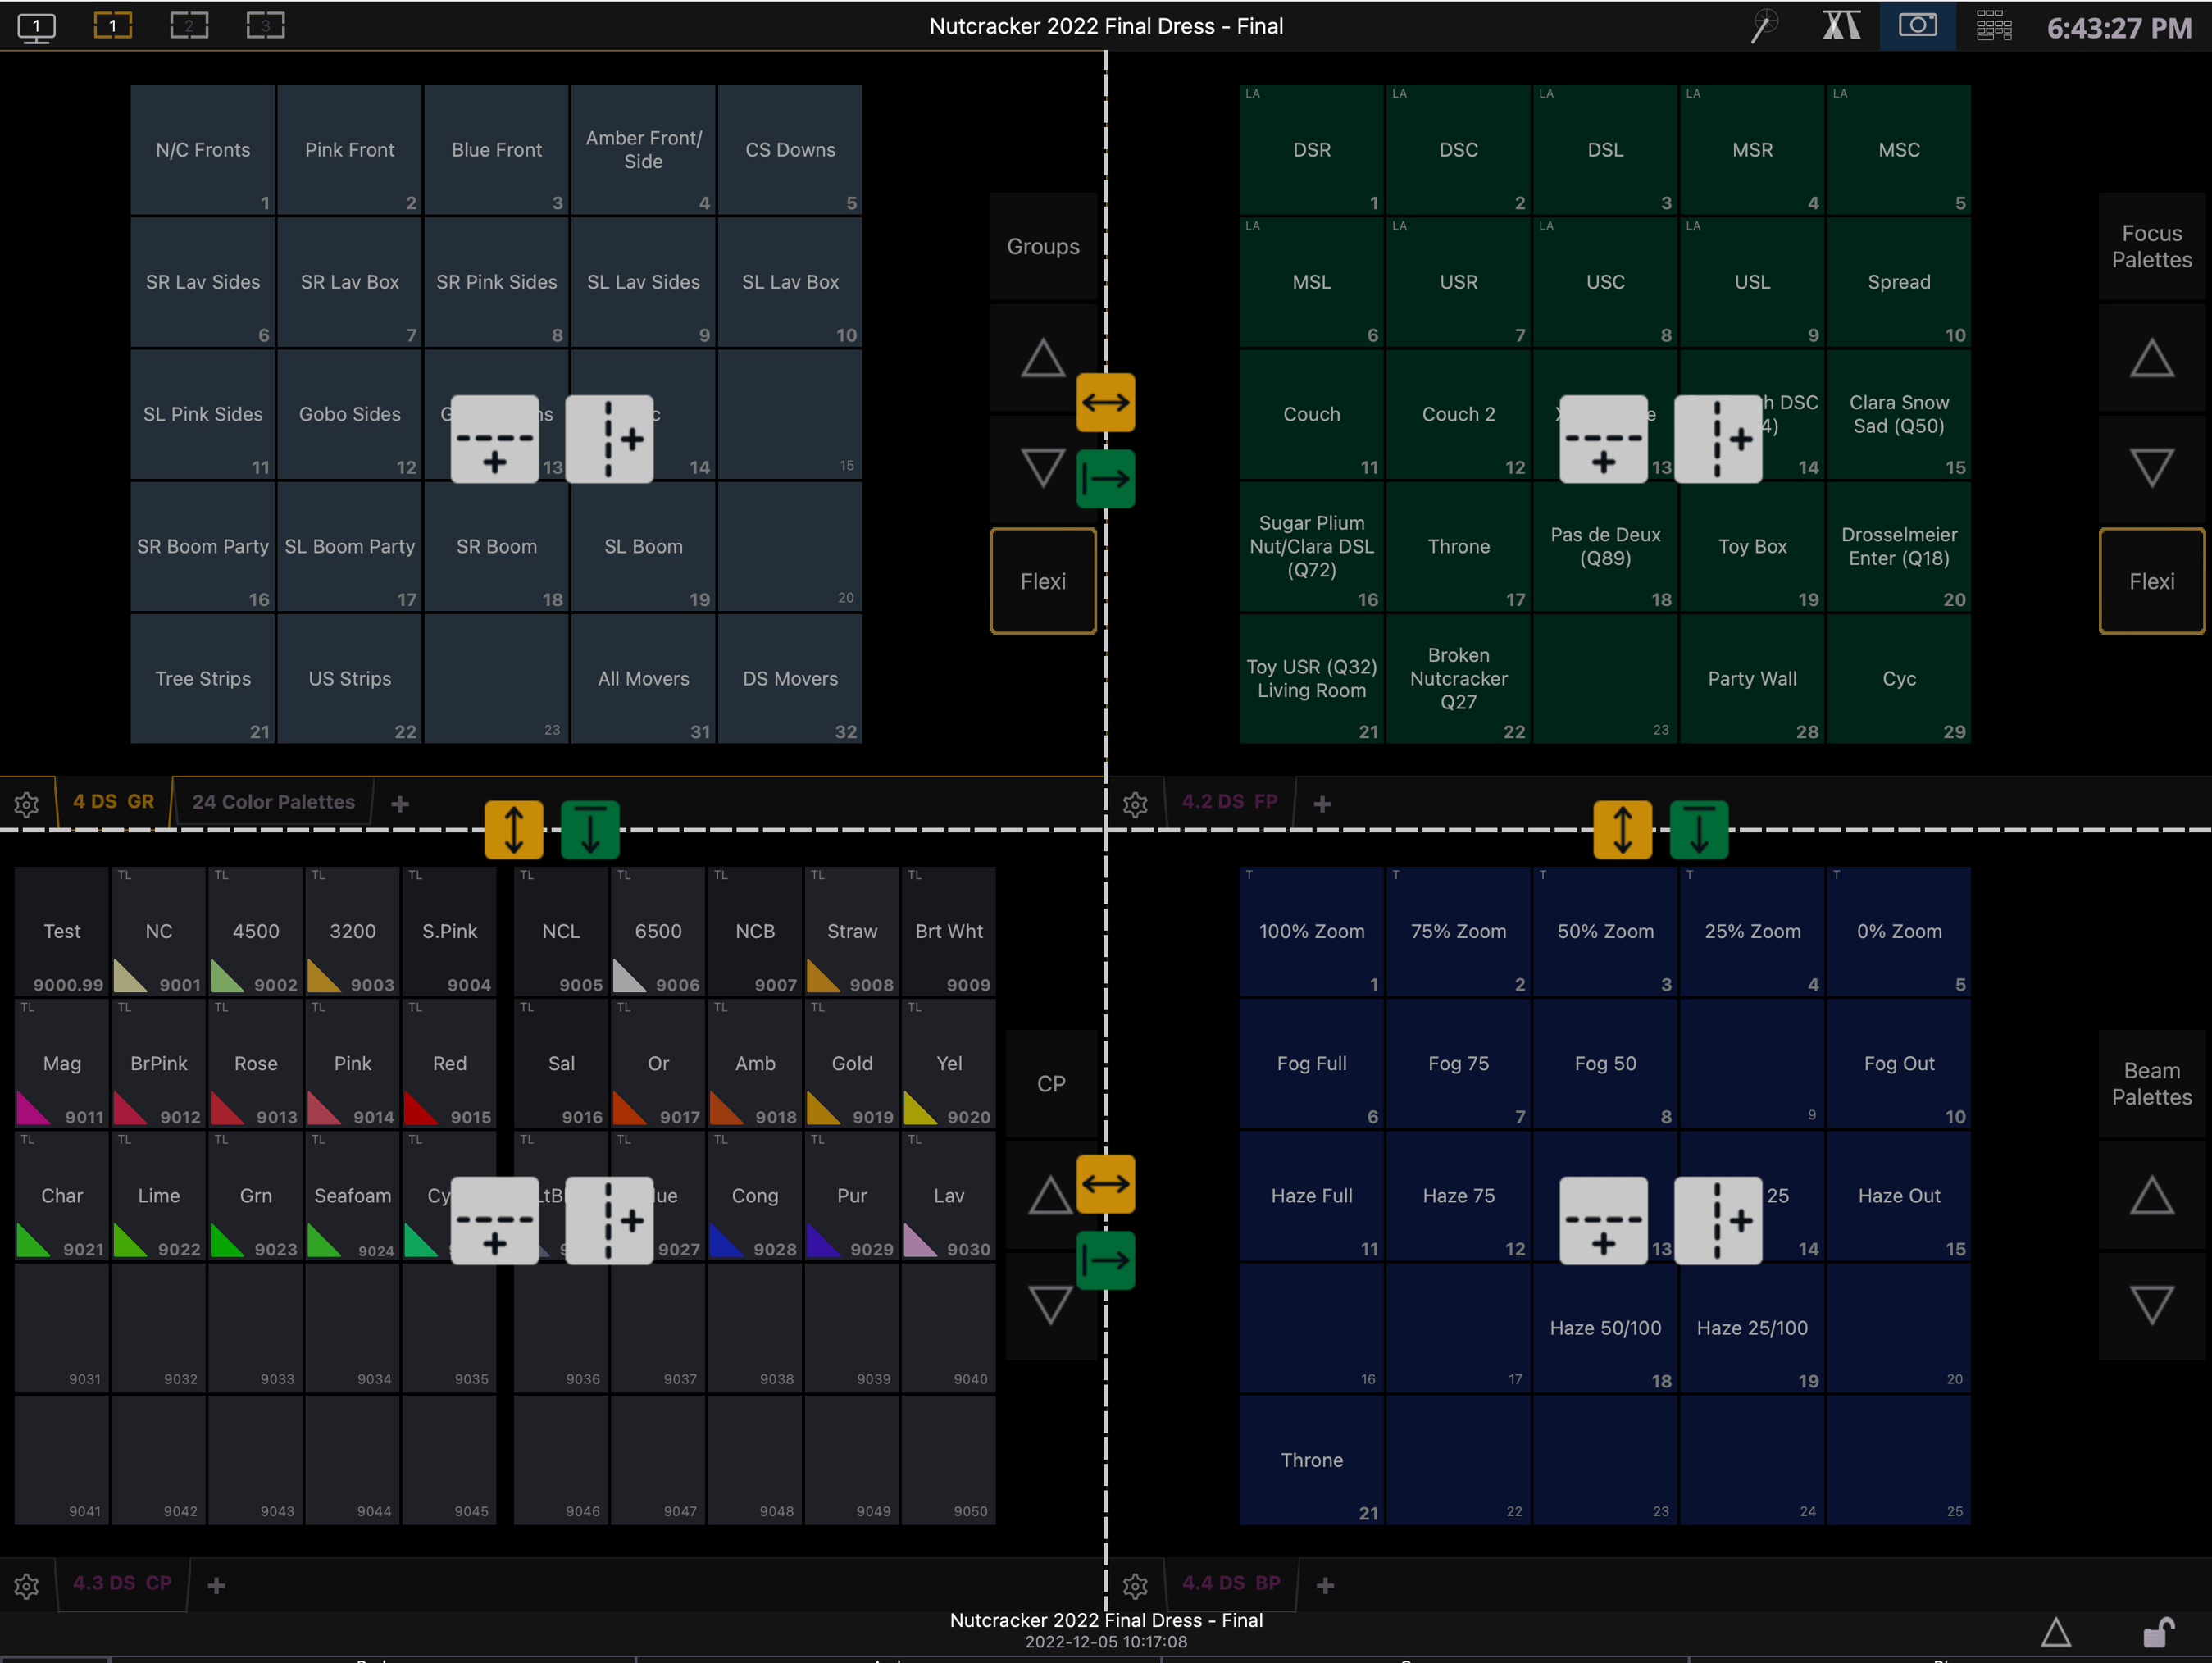The width and height of the screenshot is (2212, 1663).
Task: Add new tab next to 4.2 DS FP
Action: click(1322, 804)
